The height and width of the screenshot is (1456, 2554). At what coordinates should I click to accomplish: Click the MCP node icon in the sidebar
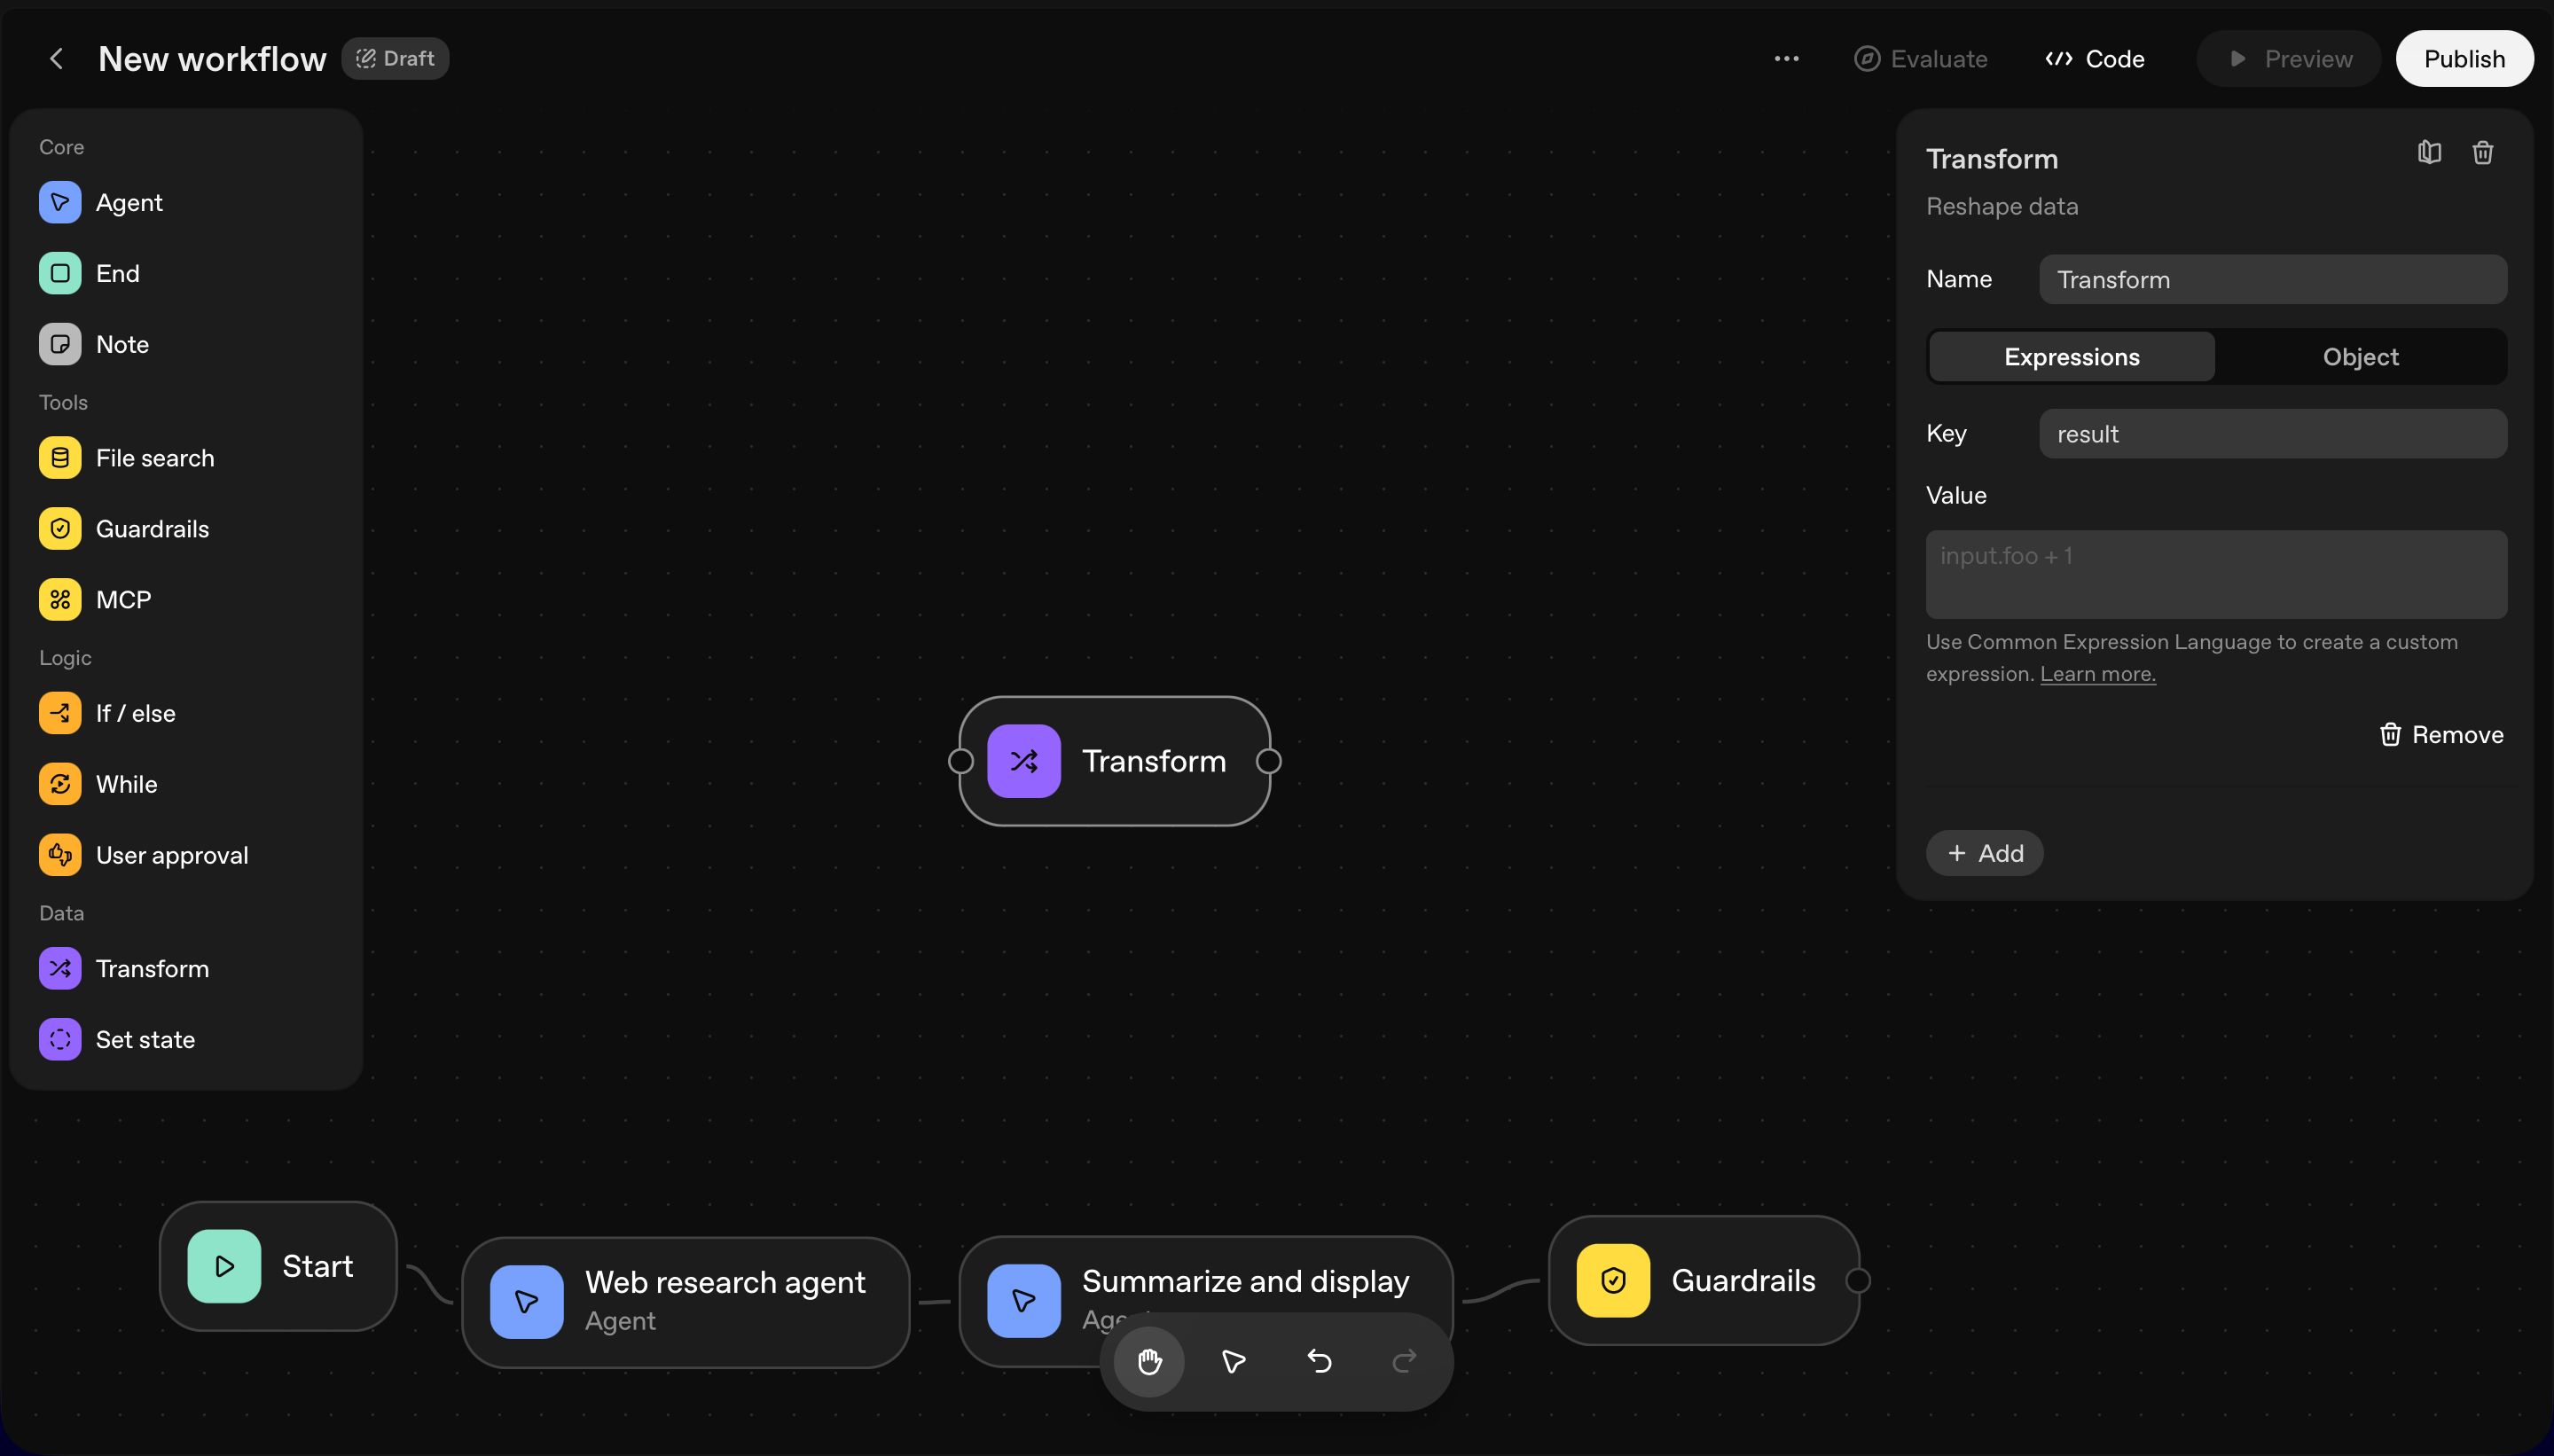[60, 599]
